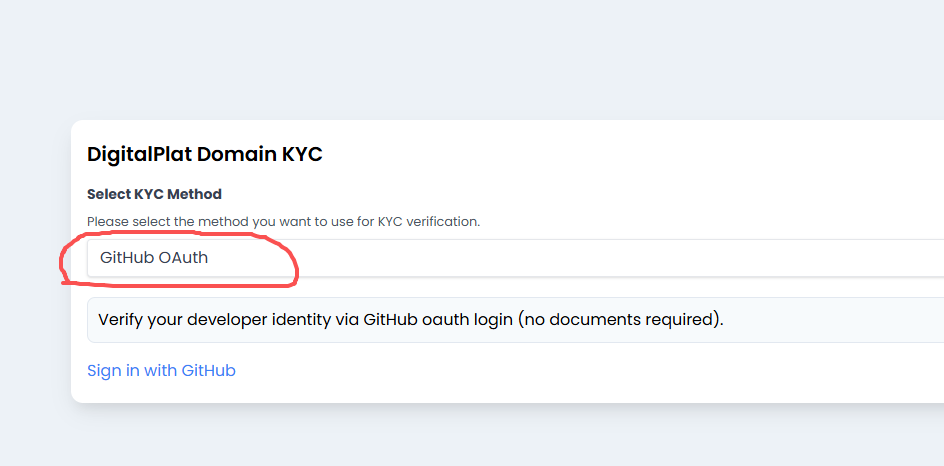This screenshot has width=944, height=466.
Task: Click the Sign in with GitHub link
Action: point(161,371)
